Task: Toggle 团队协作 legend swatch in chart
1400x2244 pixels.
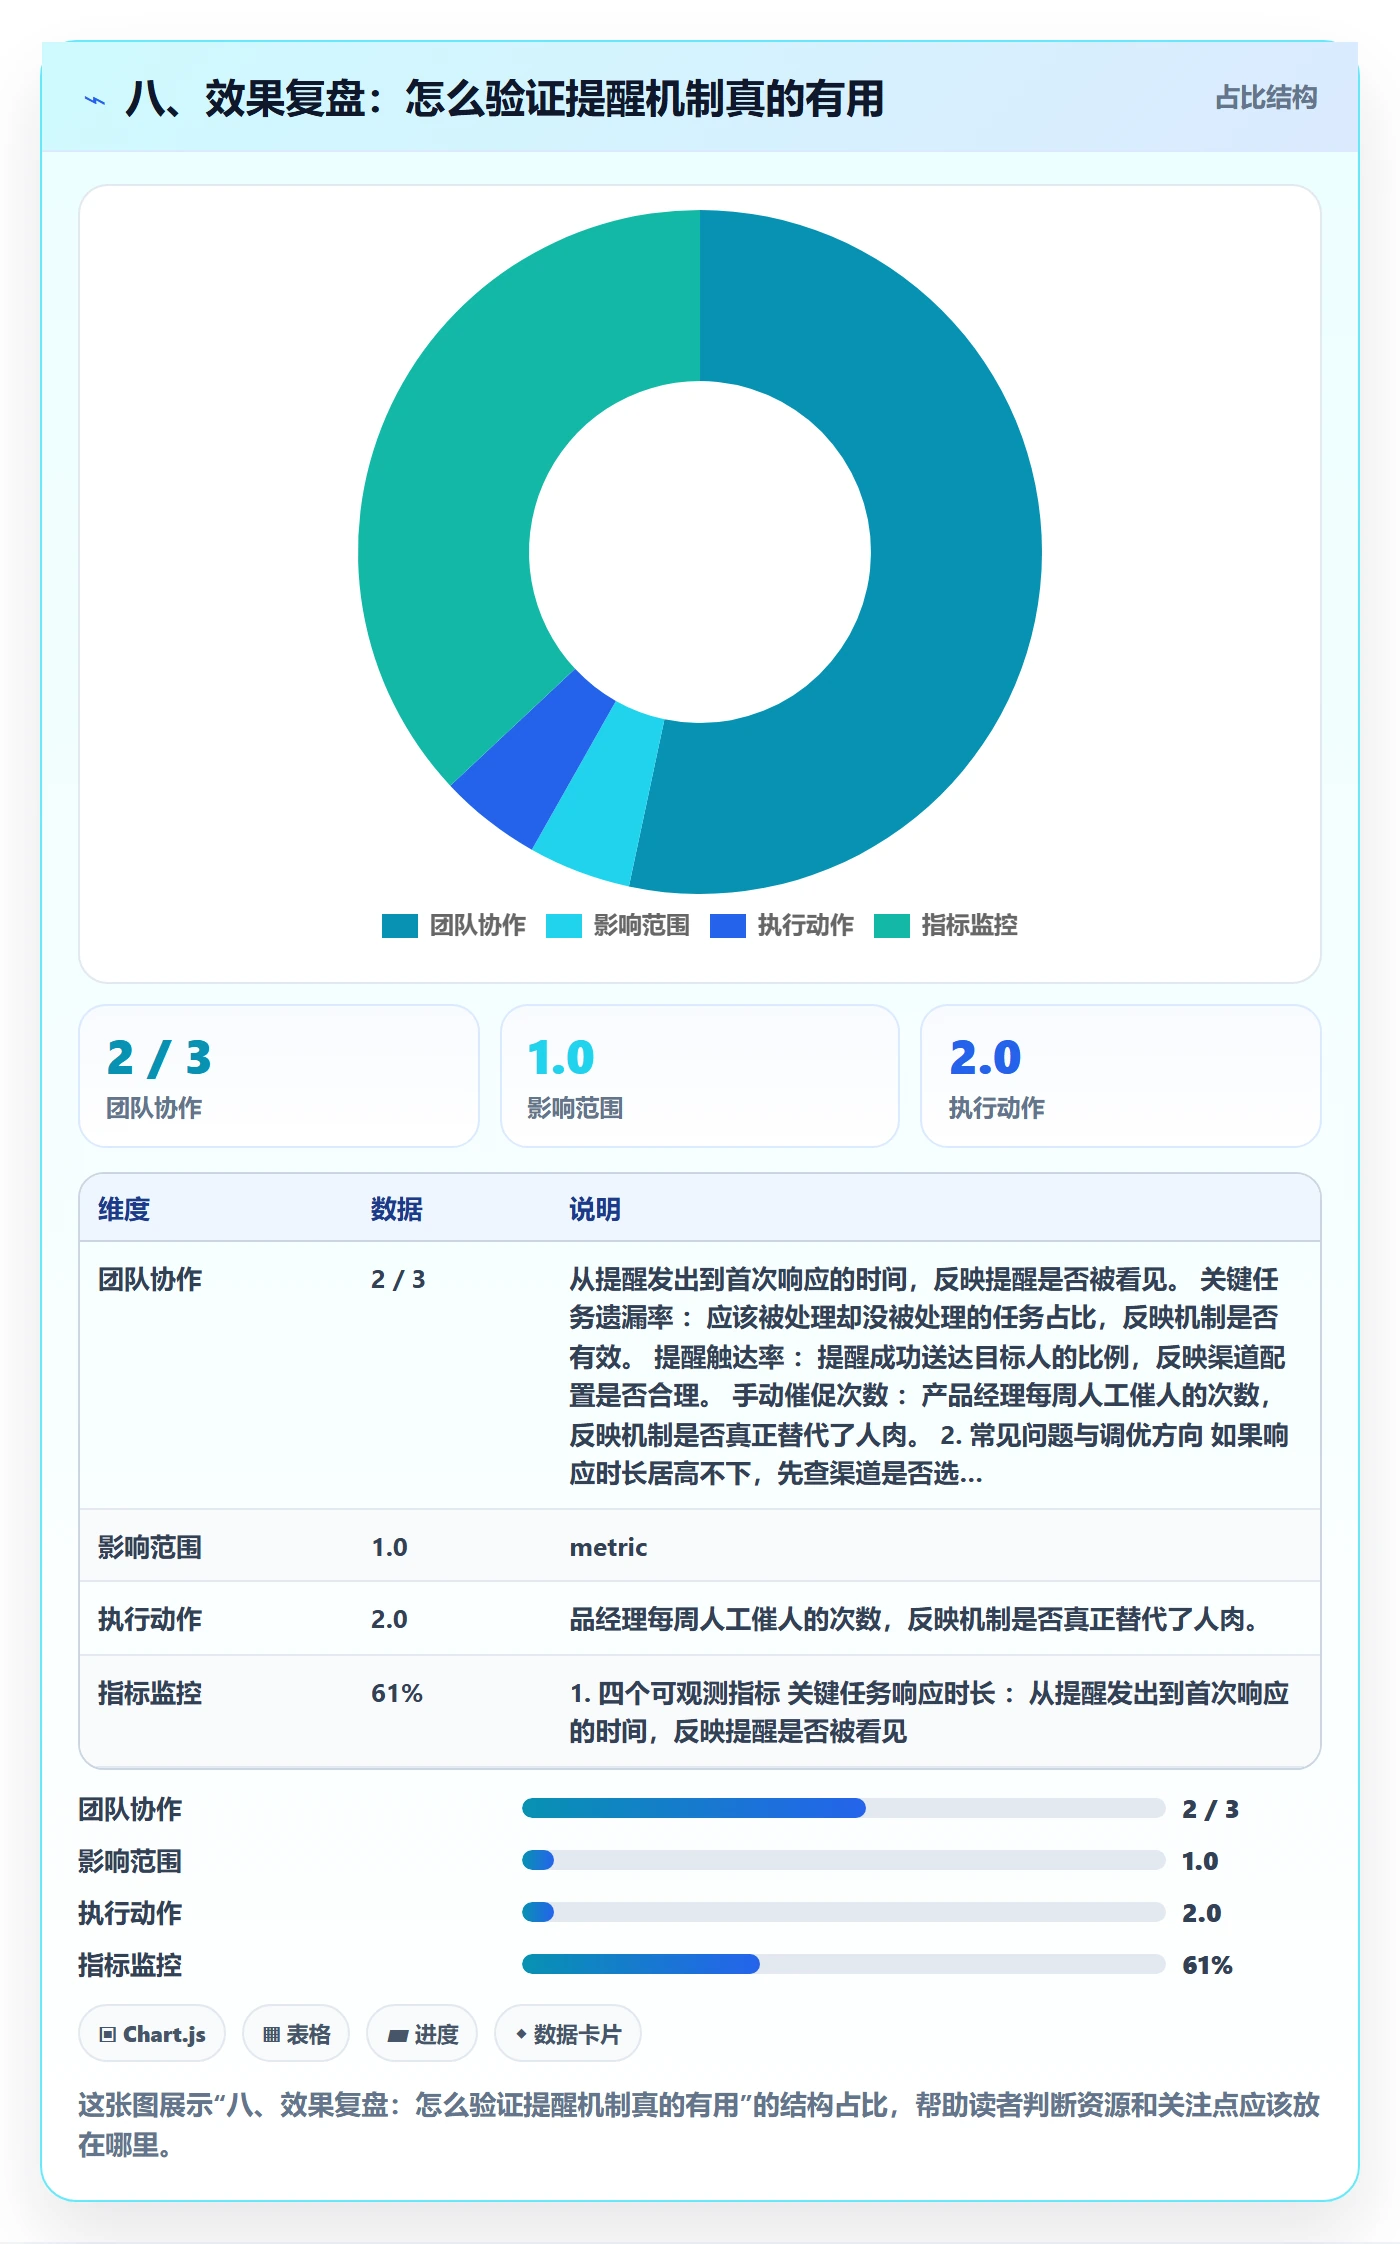Action: point(399,926)
